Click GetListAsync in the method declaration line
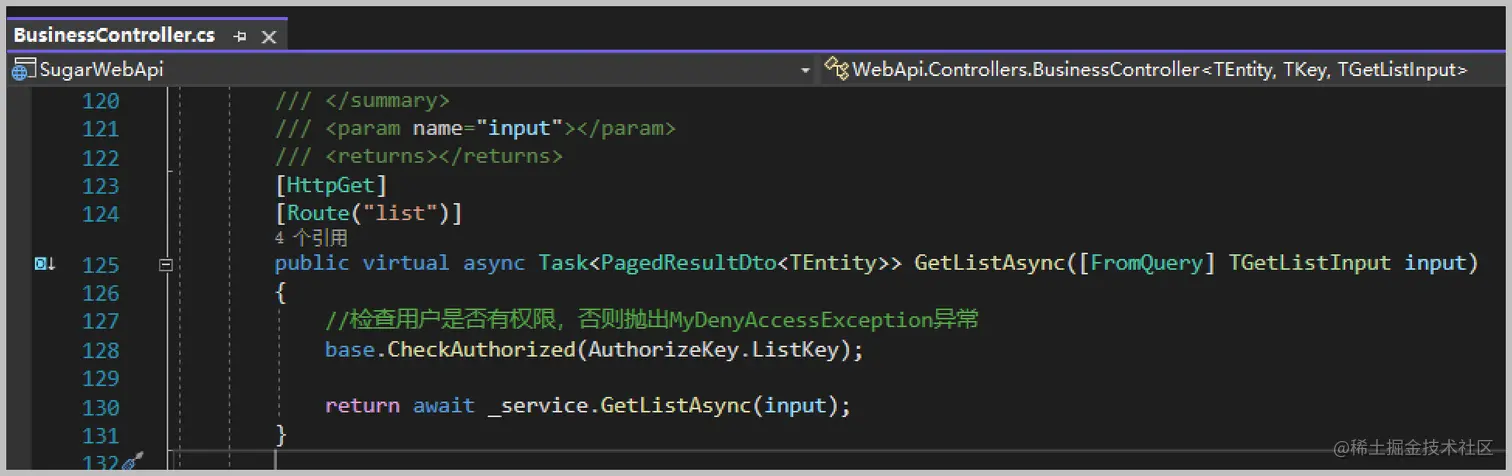1512x476 pixels. pyautogui.click(x=989, y=263)
